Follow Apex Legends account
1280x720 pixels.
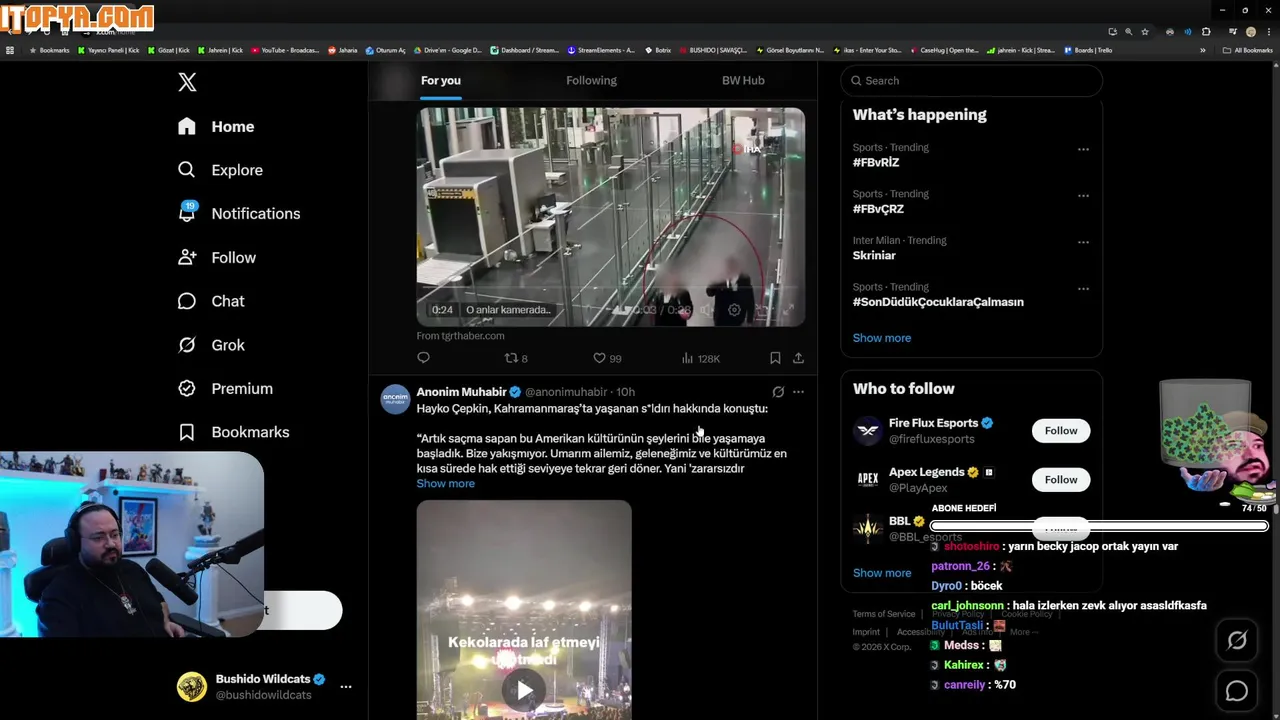click(x=1061, y=480)
